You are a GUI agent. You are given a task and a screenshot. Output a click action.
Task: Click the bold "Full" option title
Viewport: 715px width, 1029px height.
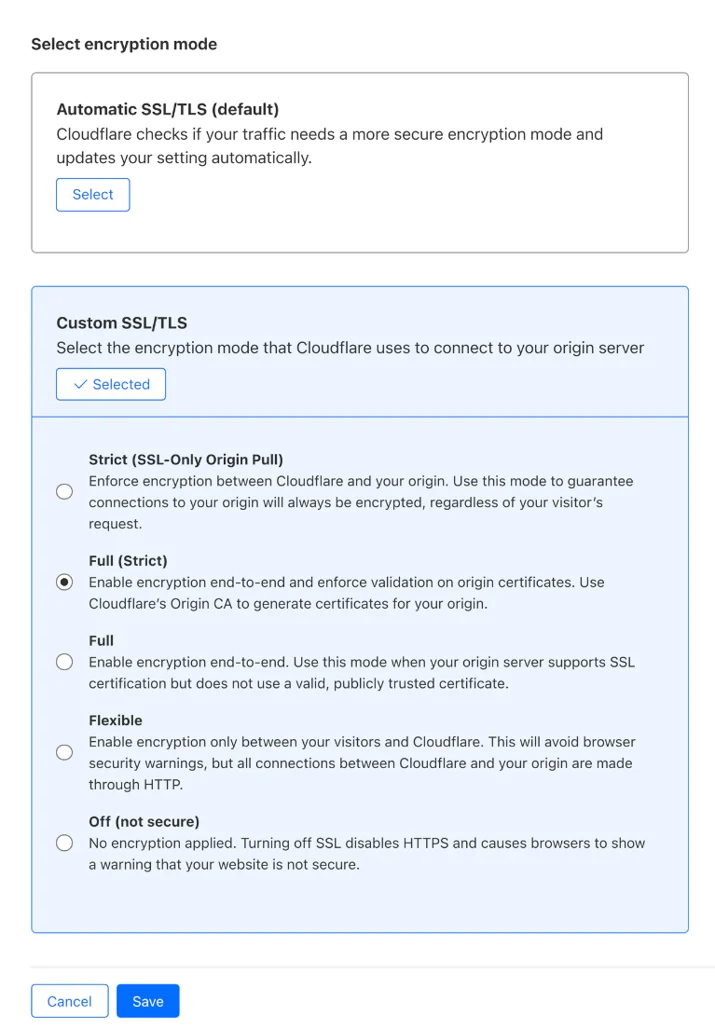tap(101, 640)
